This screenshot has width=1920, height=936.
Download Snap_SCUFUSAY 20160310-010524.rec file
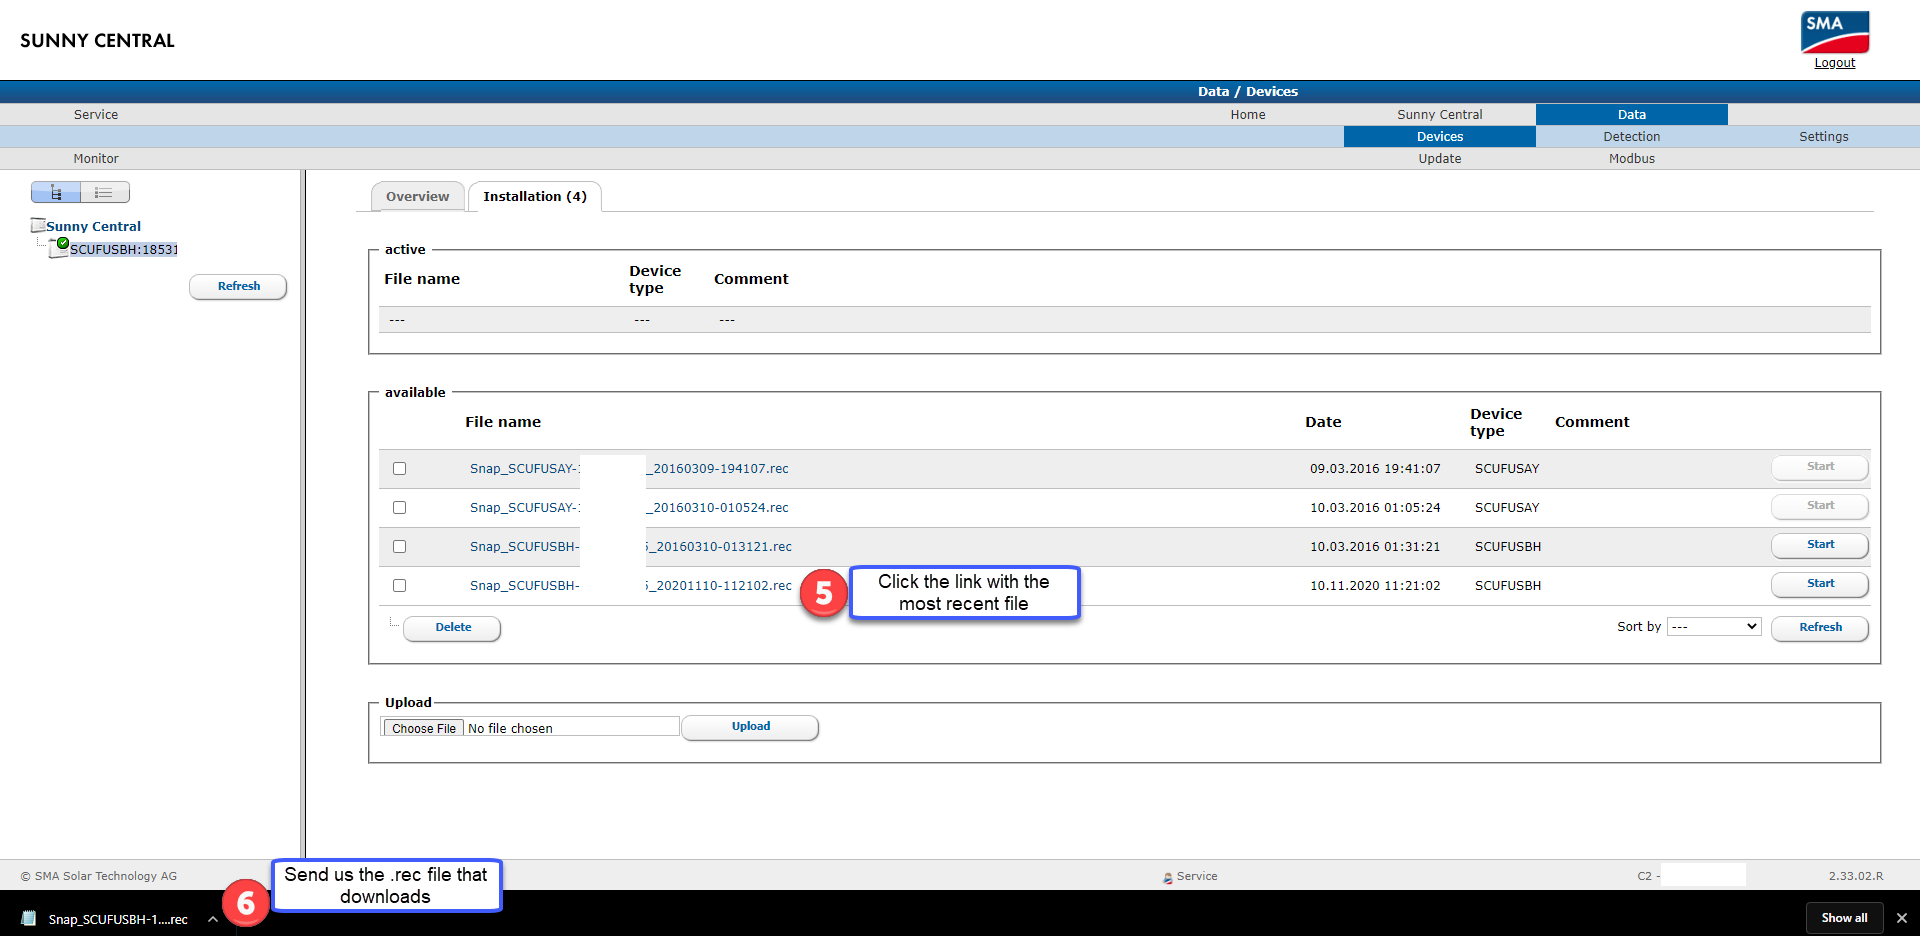pyautogui.click(x=629, y=507)
